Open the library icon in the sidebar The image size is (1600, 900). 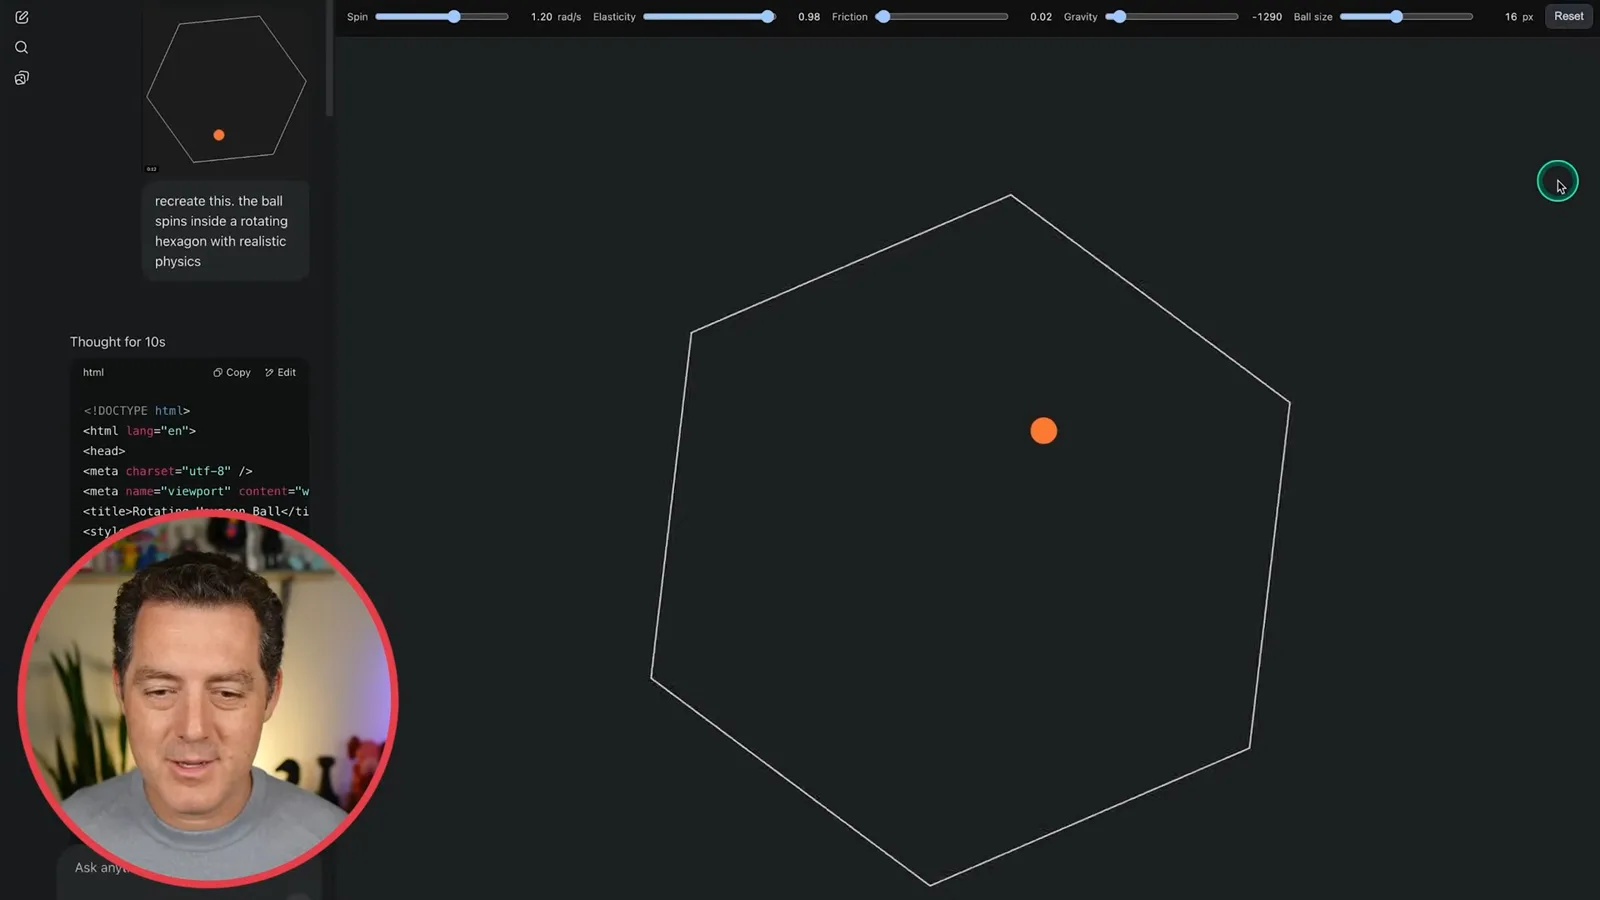[x=21, y=78]
